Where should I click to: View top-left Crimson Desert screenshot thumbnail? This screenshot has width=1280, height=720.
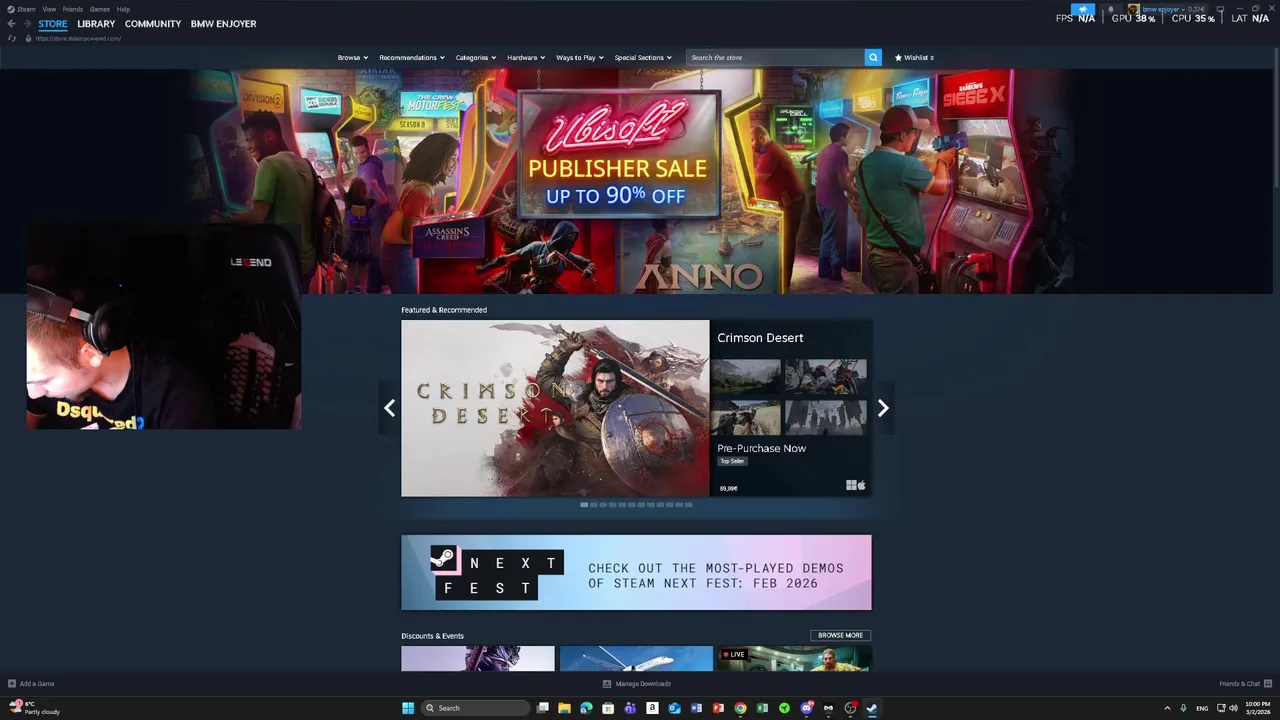746,376
